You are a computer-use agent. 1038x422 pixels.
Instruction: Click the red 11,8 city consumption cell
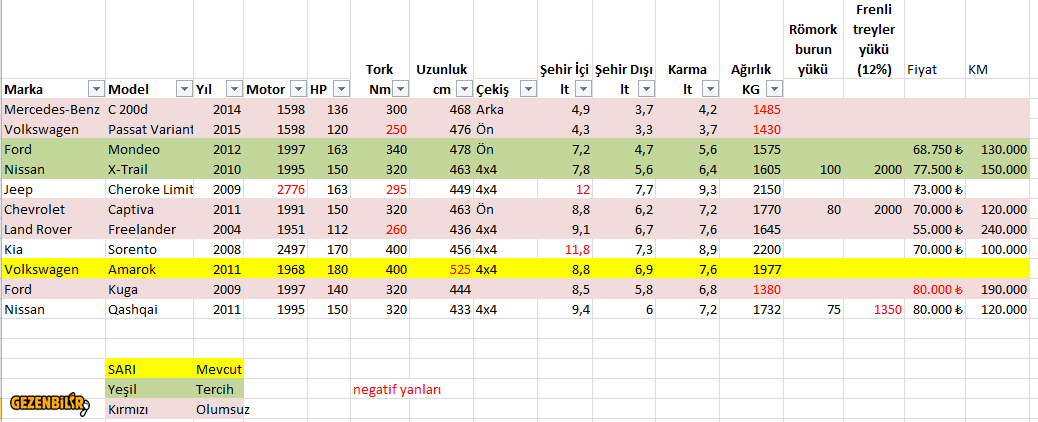pos(565,250)
